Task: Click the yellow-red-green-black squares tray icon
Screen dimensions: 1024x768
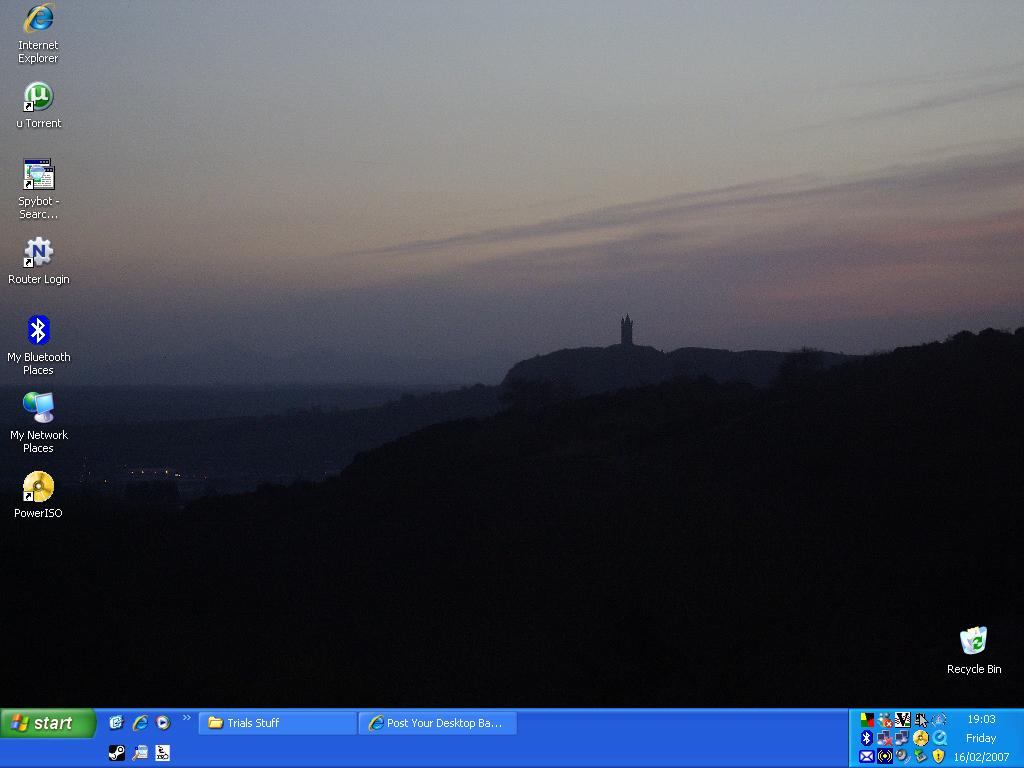Action: point(867,720)
